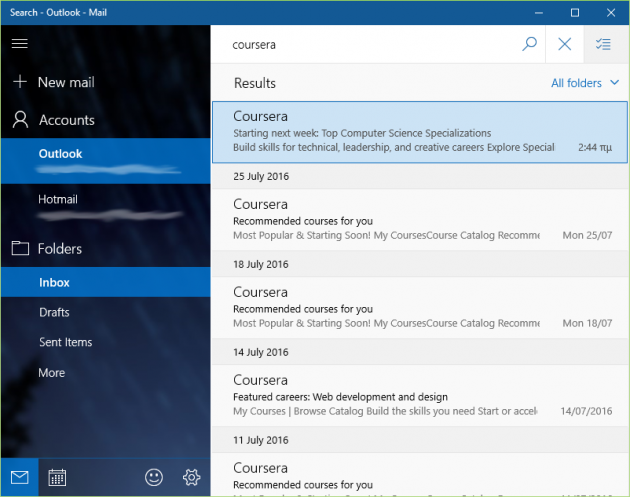Expand the All folders dropdown
The width and height of the screenshot is (630, 497).
pos(585,83)
